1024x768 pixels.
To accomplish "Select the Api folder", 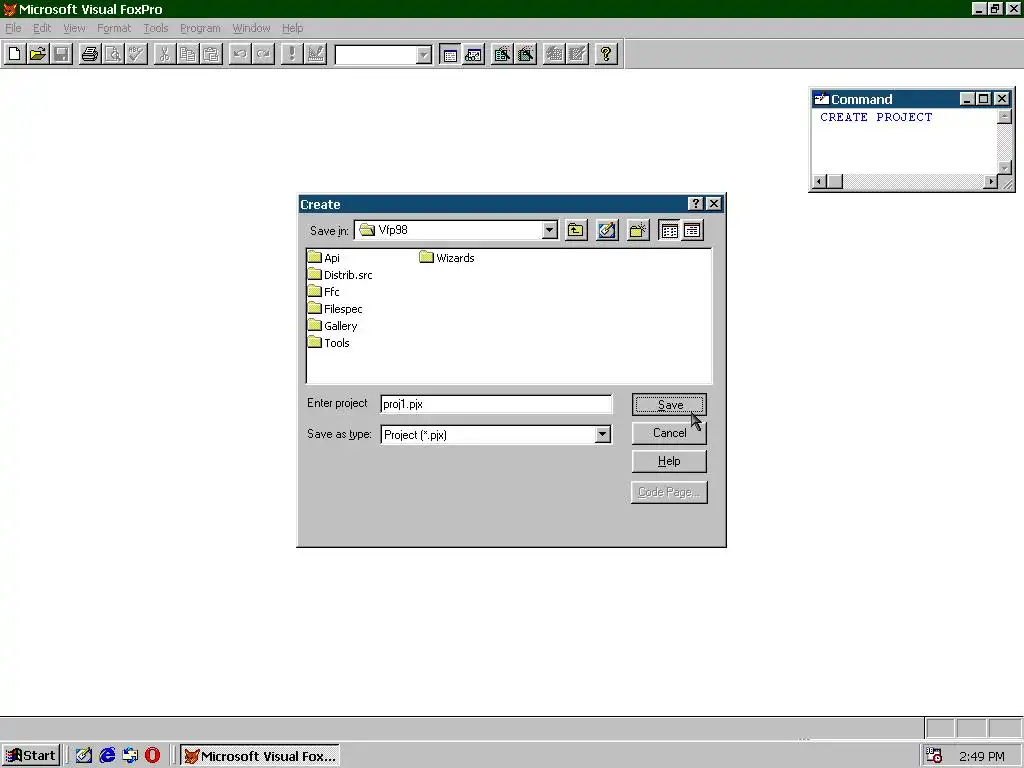I will coord(324,258).
